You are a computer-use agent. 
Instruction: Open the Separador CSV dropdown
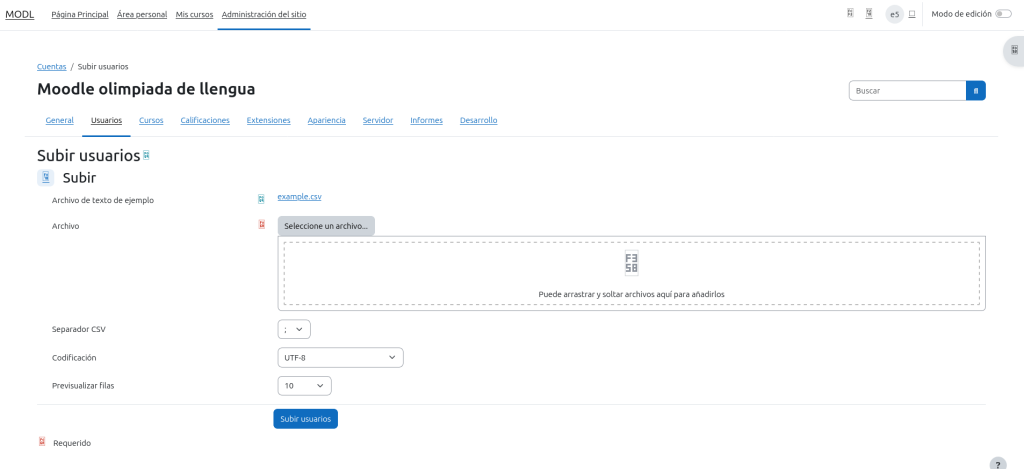pyautogui.click(x=294, y=329)
